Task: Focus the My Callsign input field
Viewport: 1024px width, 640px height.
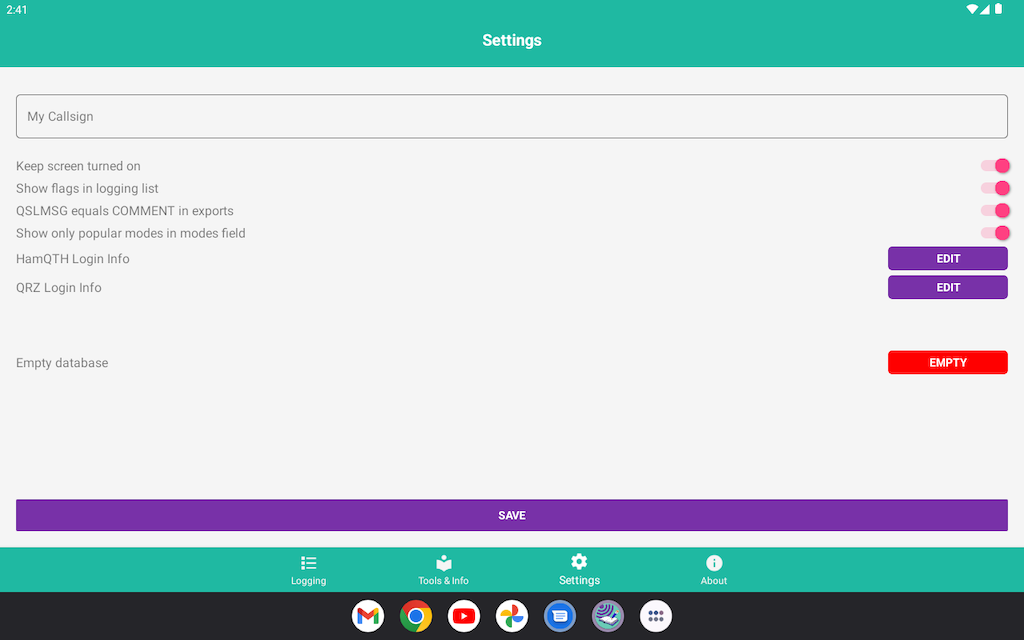Action: (512, 116)
